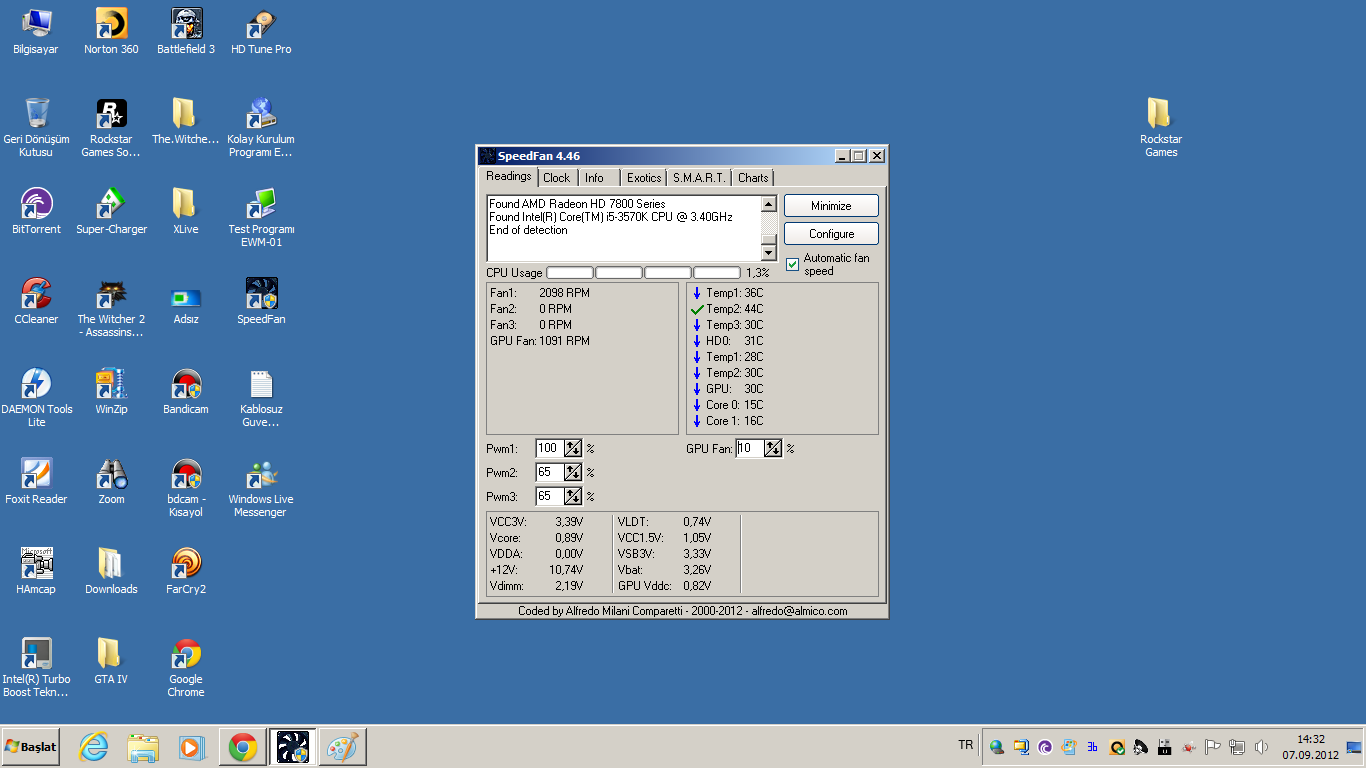Click the Safely Remove USB tray icon
The height and width of the screenshot is (768, 1366).
click(1165, 747)
